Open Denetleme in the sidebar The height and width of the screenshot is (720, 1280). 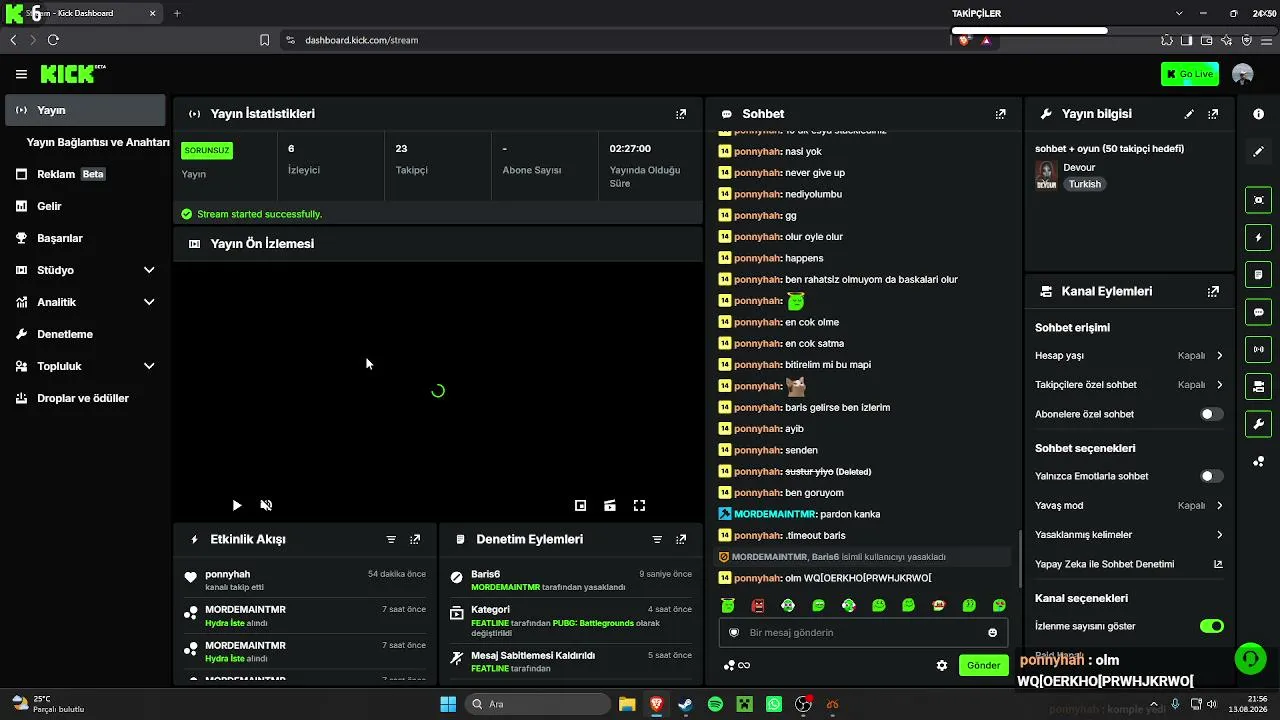click(85, 334)
